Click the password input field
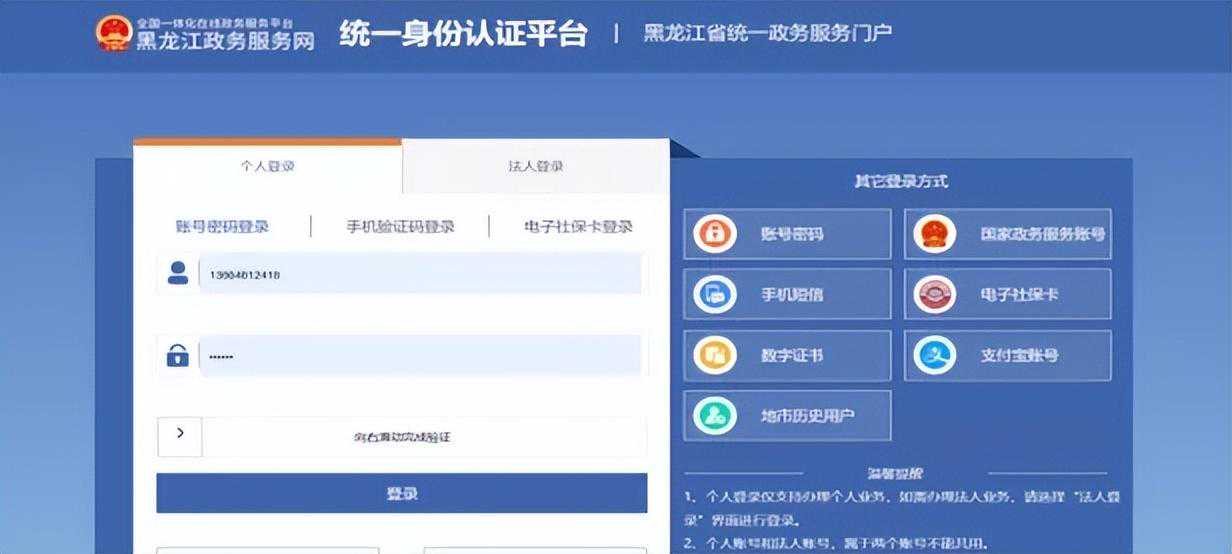Screen dimensions: 1232x554 420,356
